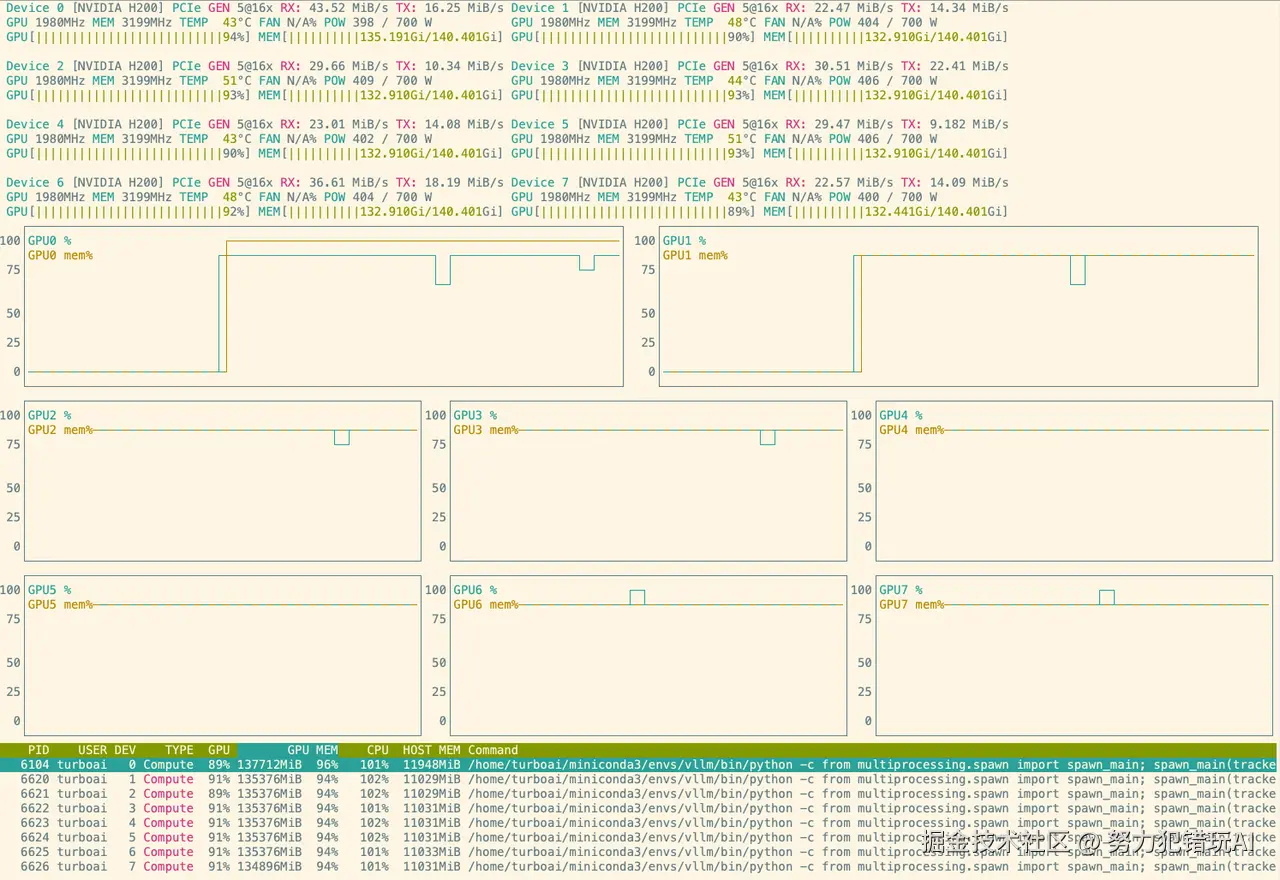The width and height of the screenshot is (1280, 880).
Task: Click the RX value 36.61 MiB/s
Action: (348, 182)
